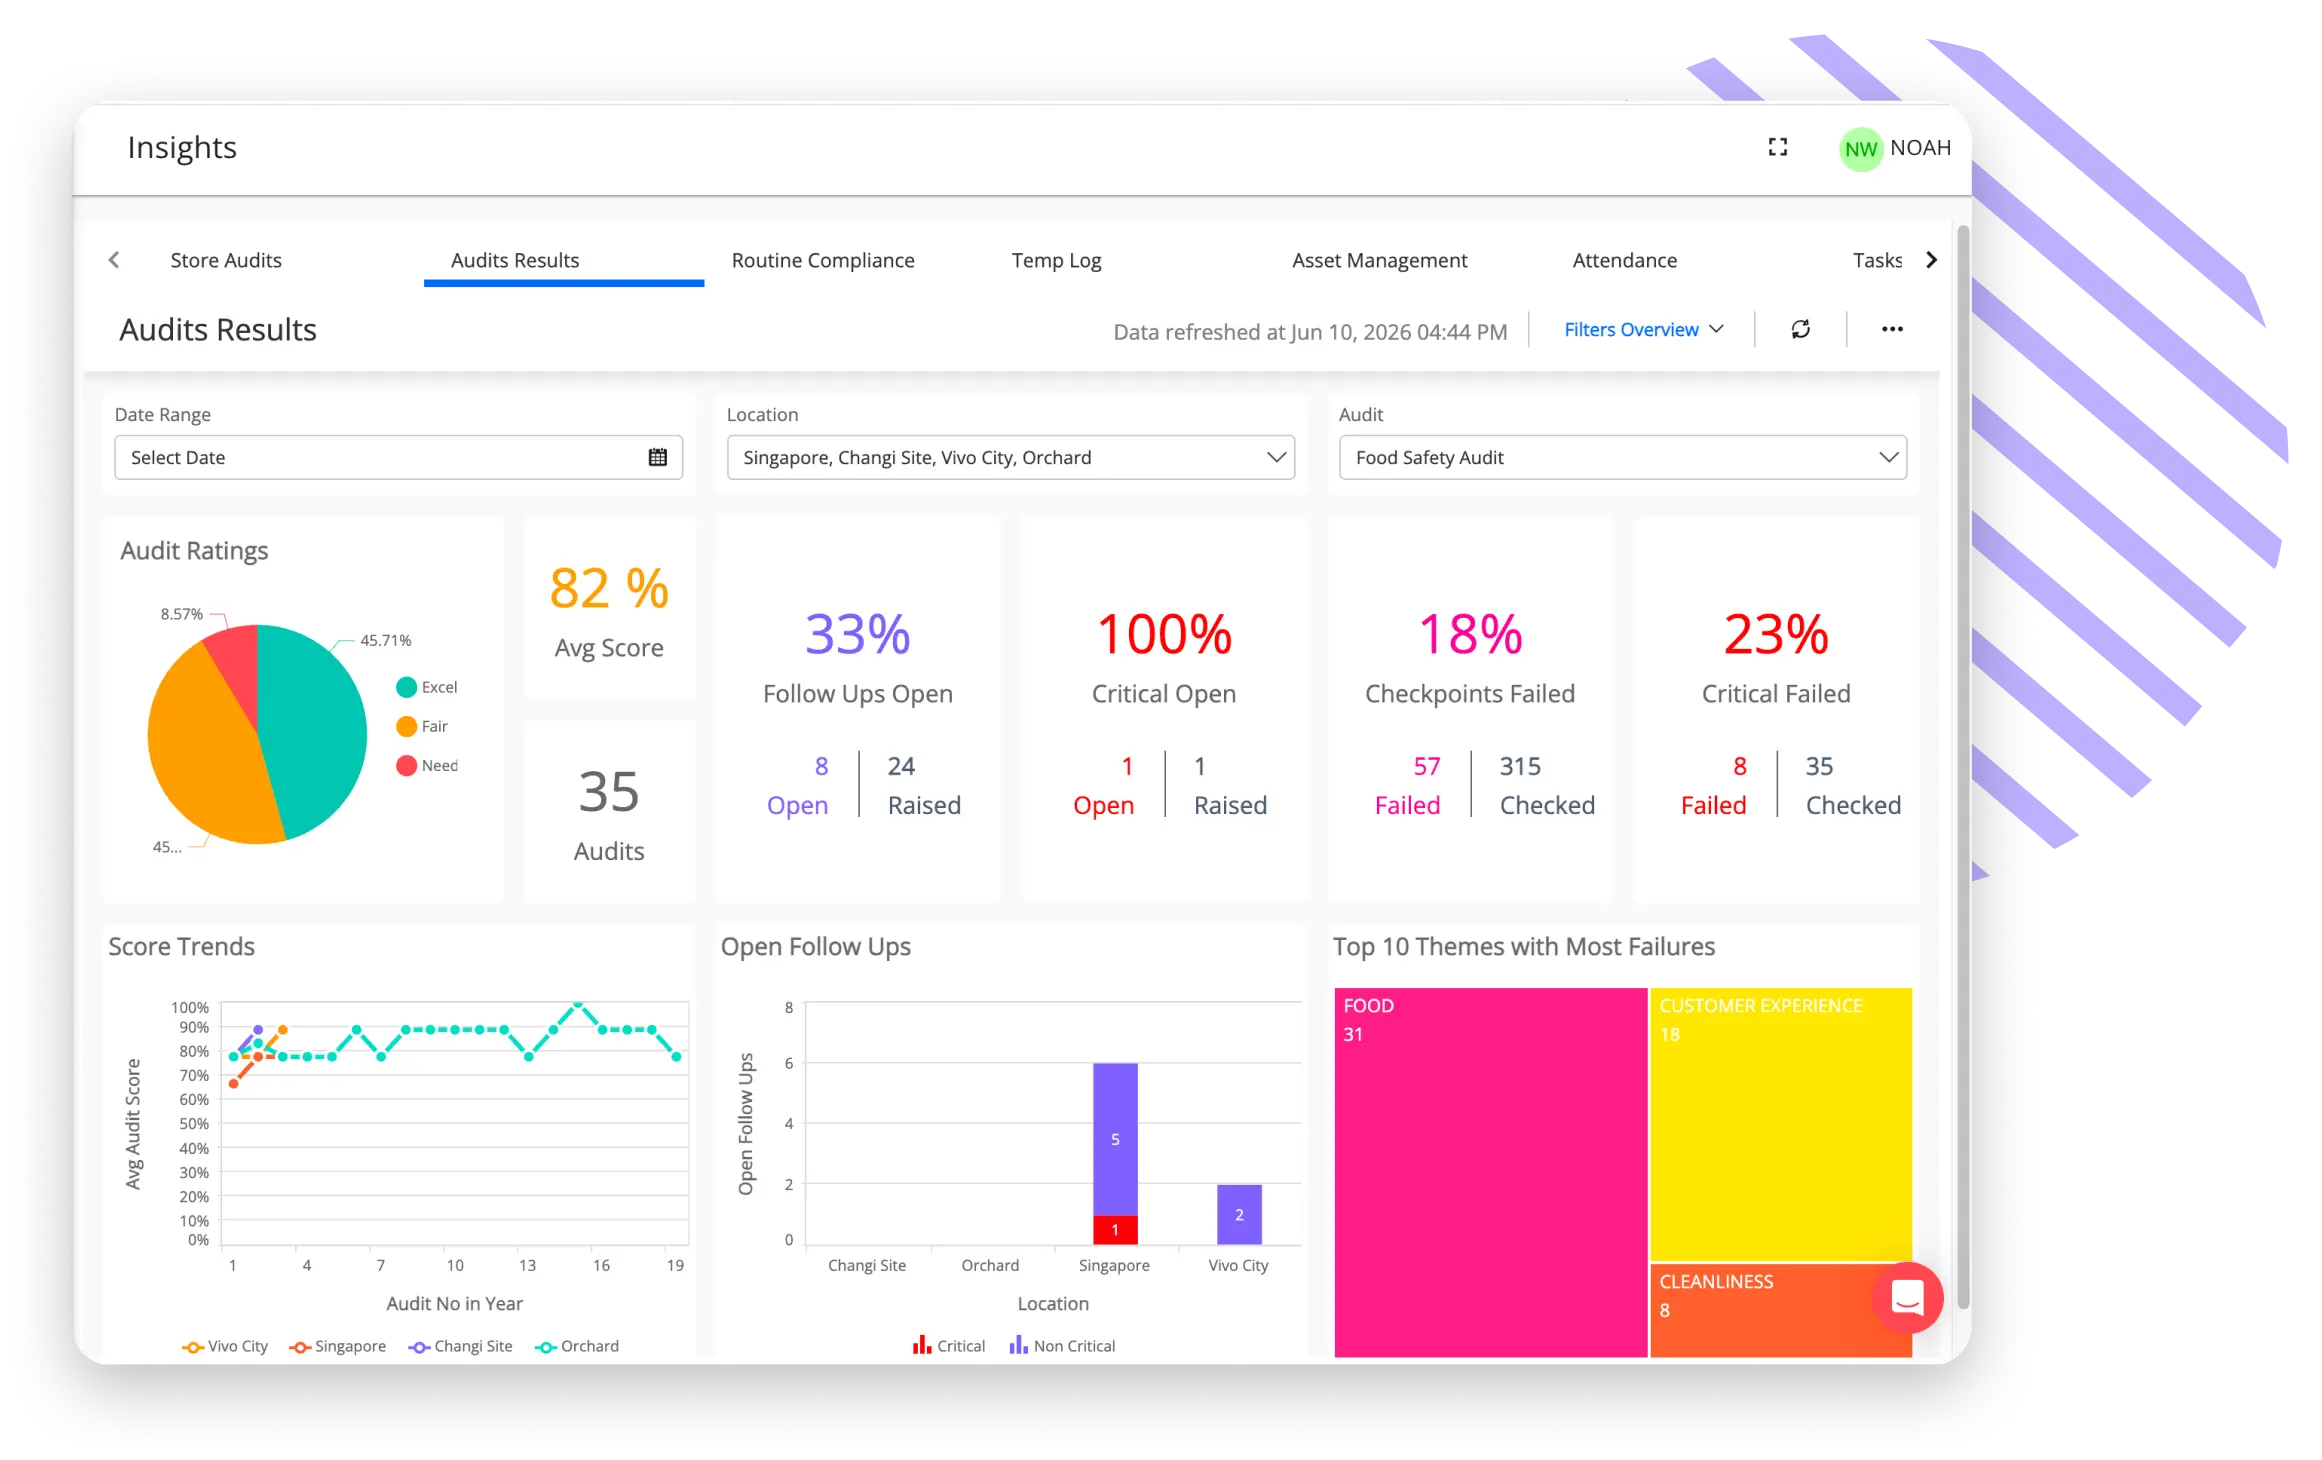Toggle the Singapore series in Score Trends legend
The height and width of the screenshot is (1460, 2322).
[337, 1346]
